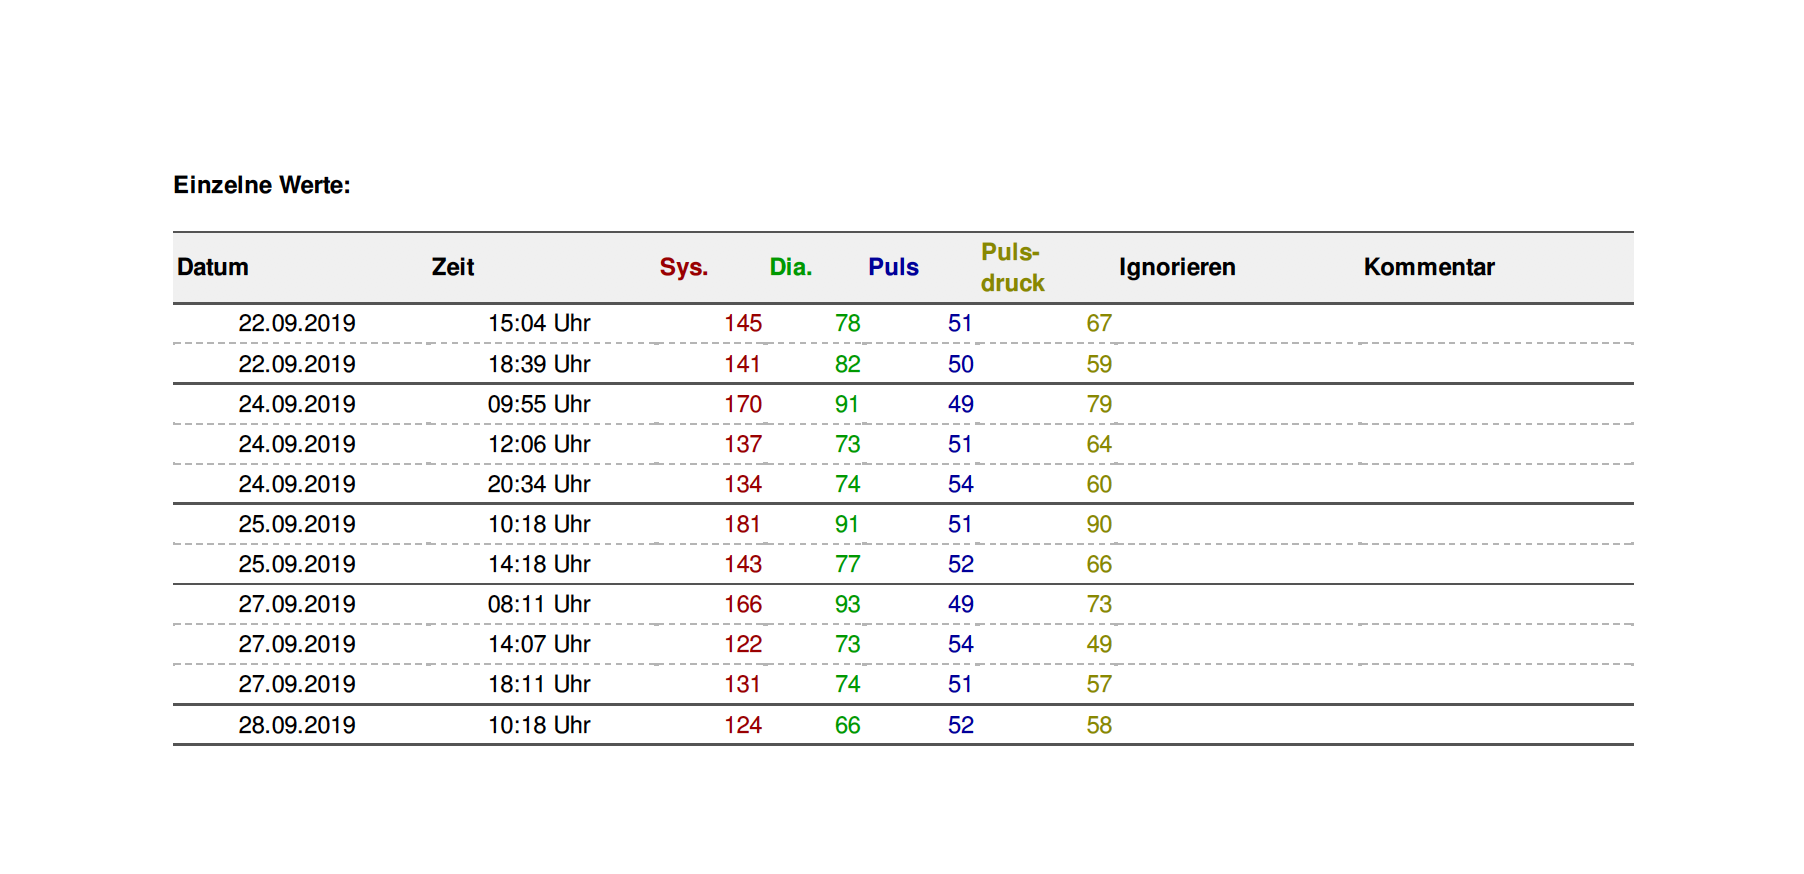The image size is (1804, 874).
Task: Select time cell 14:18 Uhr
Action: click(539, 564)
